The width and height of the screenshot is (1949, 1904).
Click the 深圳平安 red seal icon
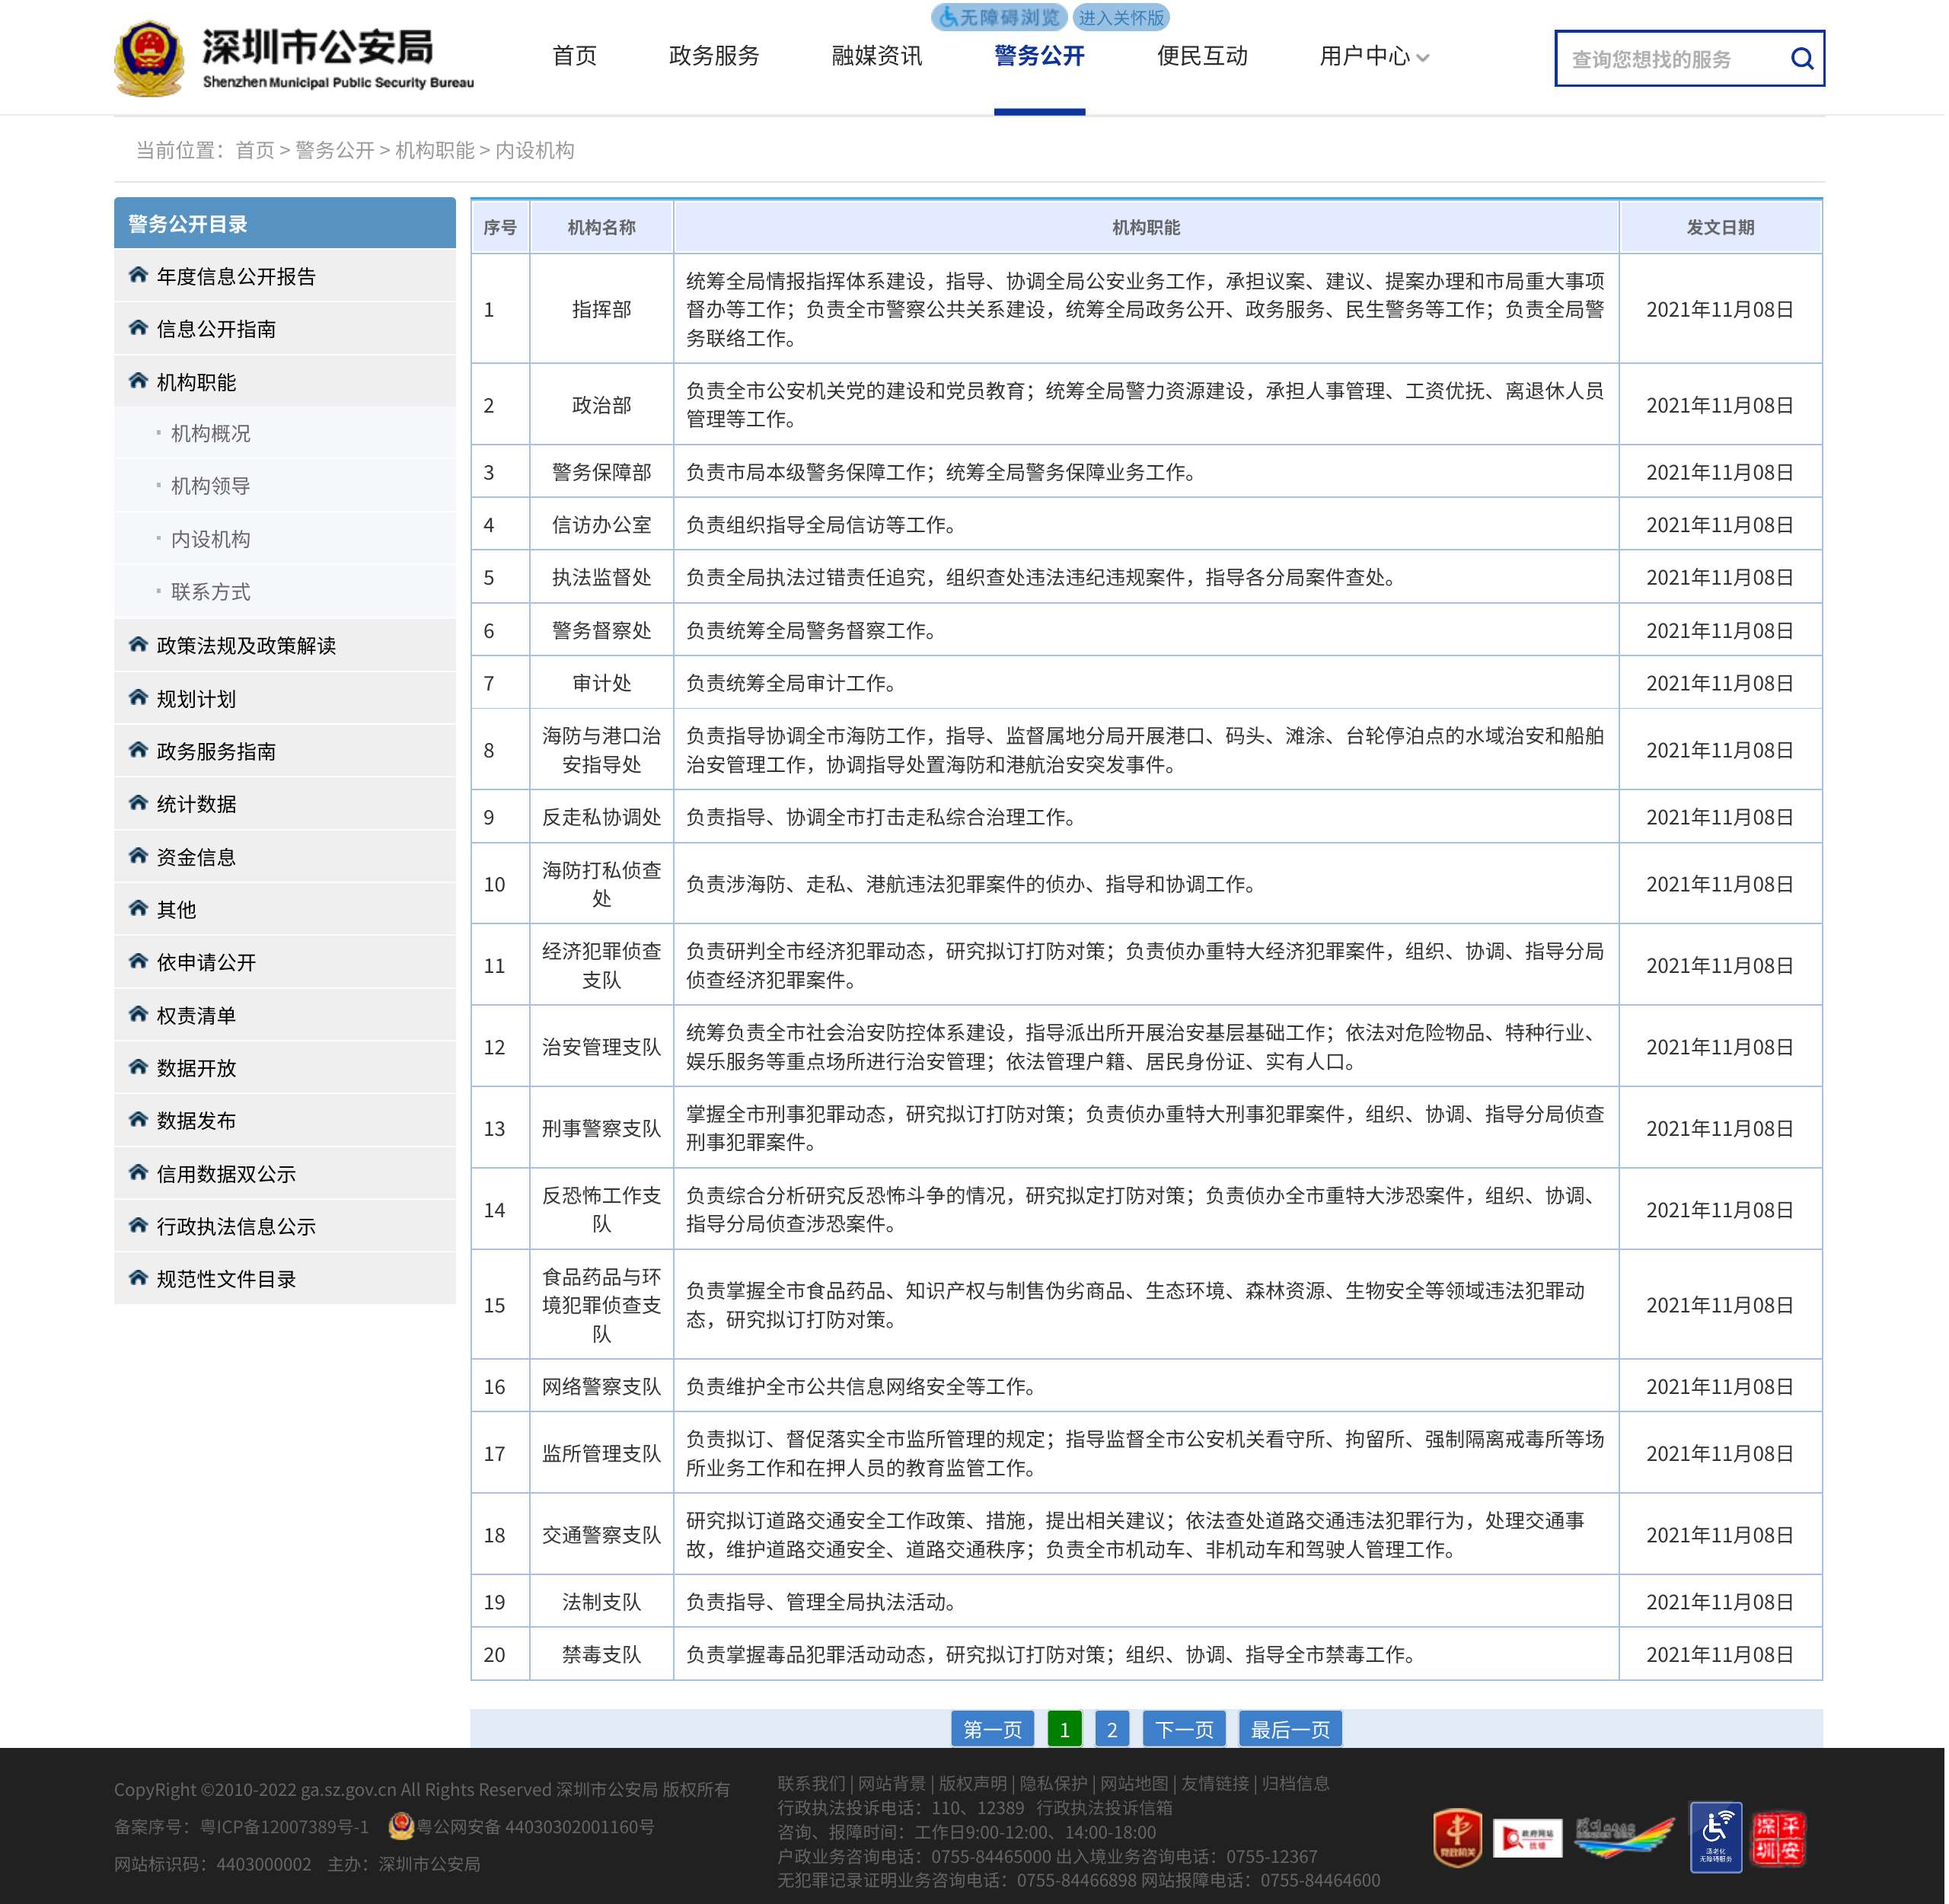(x=1778, y=1838)
